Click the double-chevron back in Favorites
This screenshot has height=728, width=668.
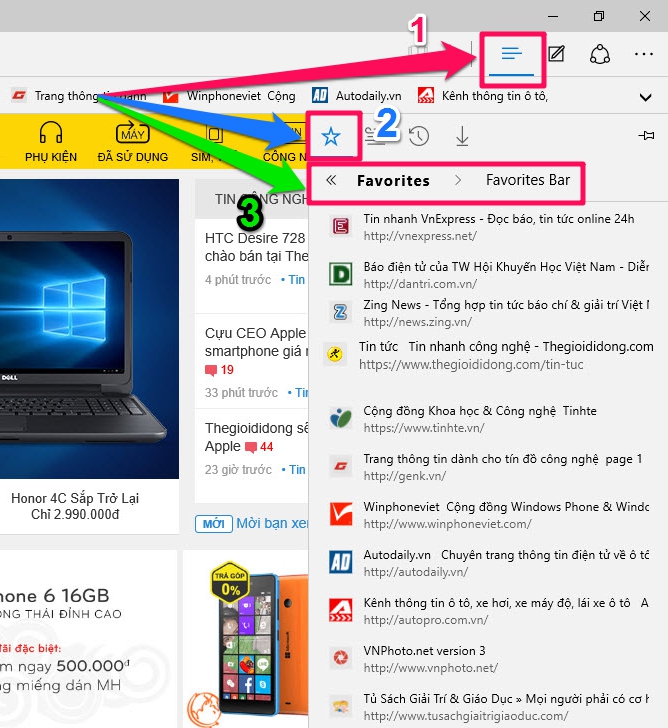pyautogui.click(x=331, y=180)
